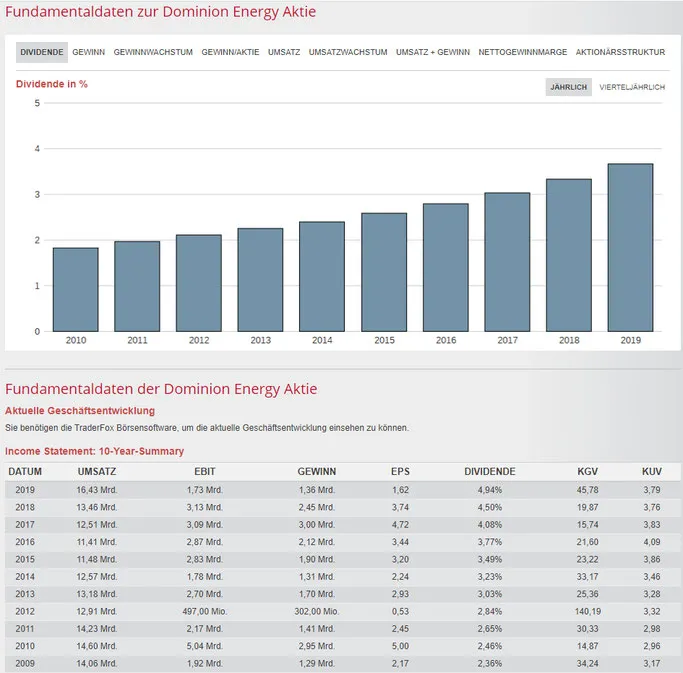Open the GEWINNWACHSTUM tab

(x=153, y=52)
